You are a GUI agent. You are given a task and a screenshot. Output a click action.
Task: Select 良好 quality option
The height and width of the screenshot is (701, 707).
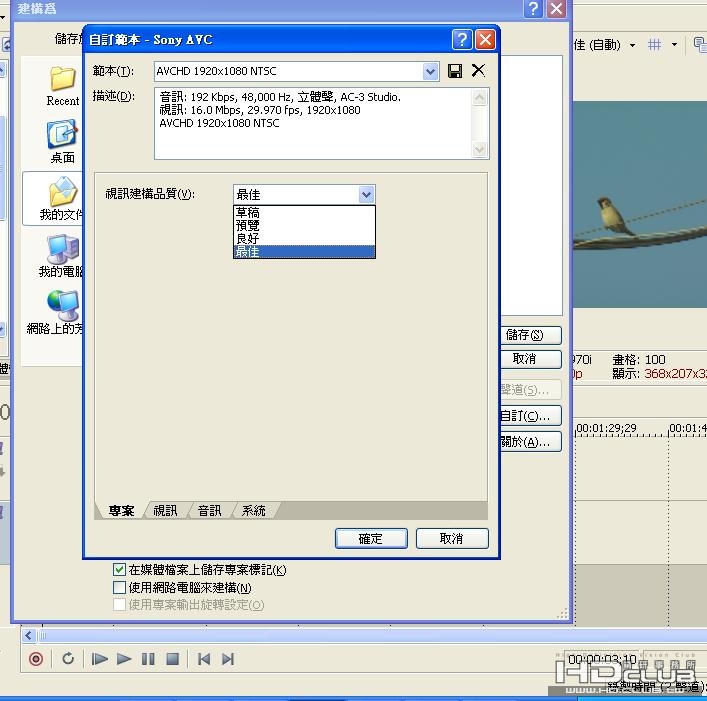click(x=304, y=238)
